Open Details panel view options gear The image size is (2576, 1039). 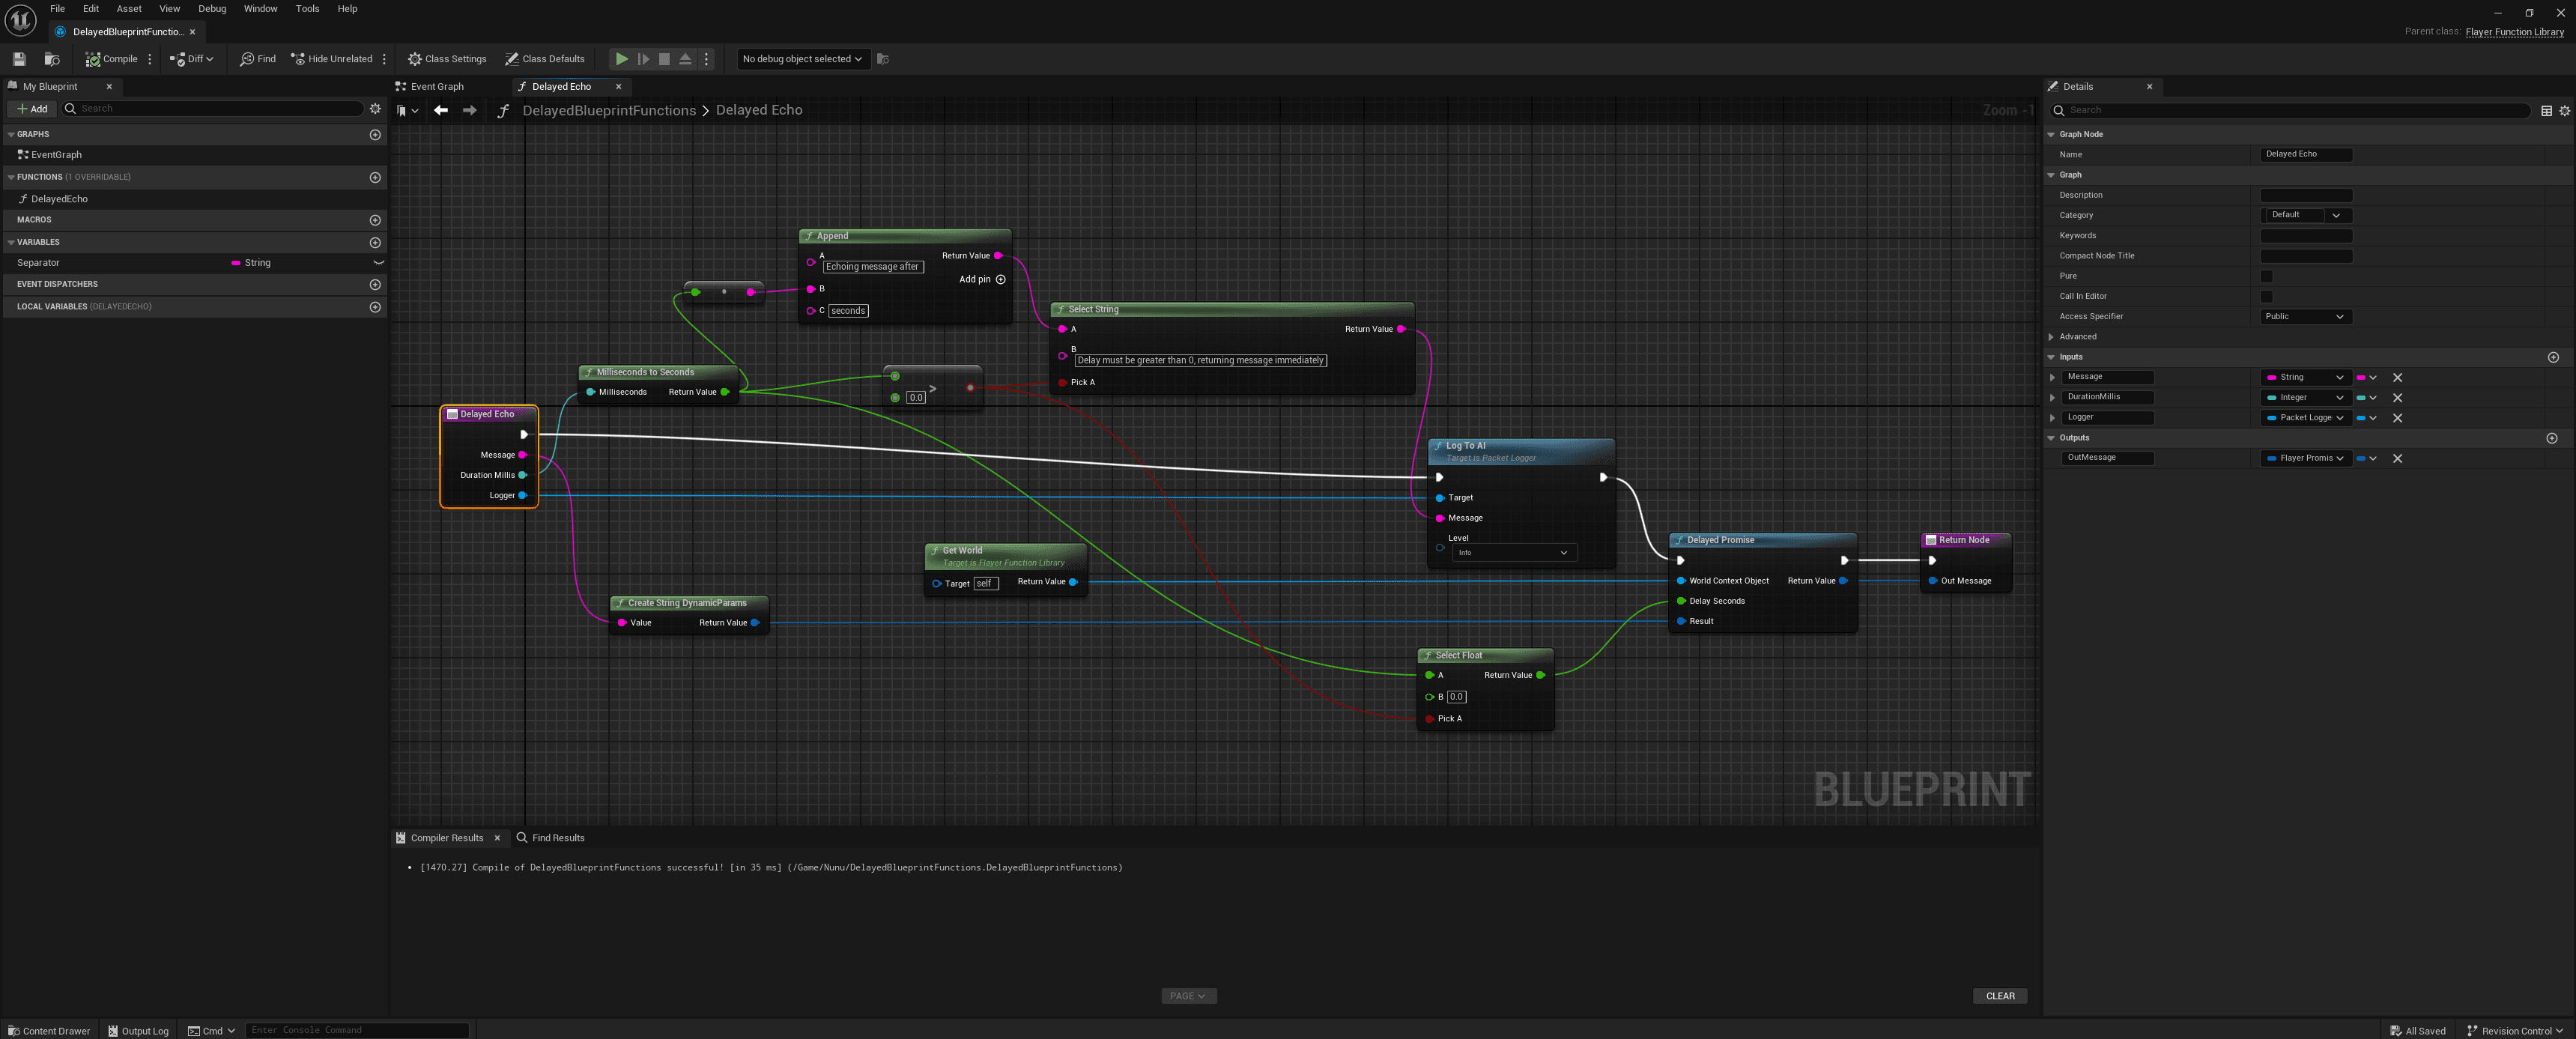pyautogui.click(x=2564, y=110)
